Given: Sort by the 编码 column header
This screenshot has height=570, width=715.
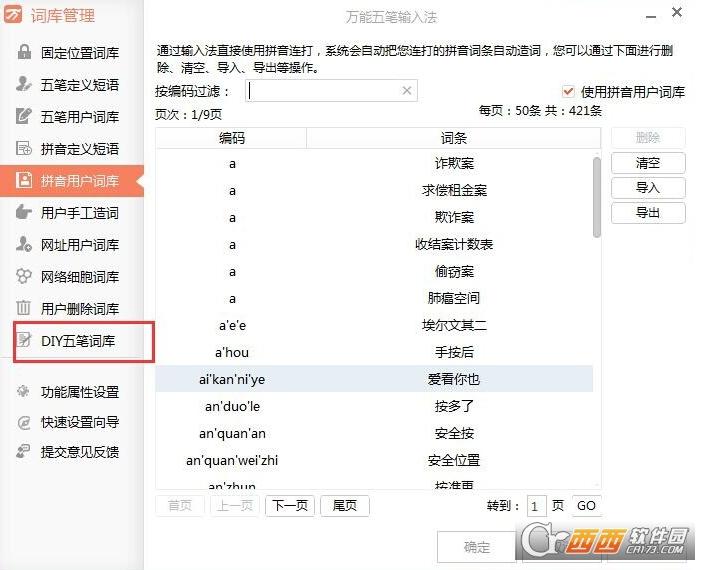Looking at the screenshot, I should pyautogui.click(x=231, y=138).
